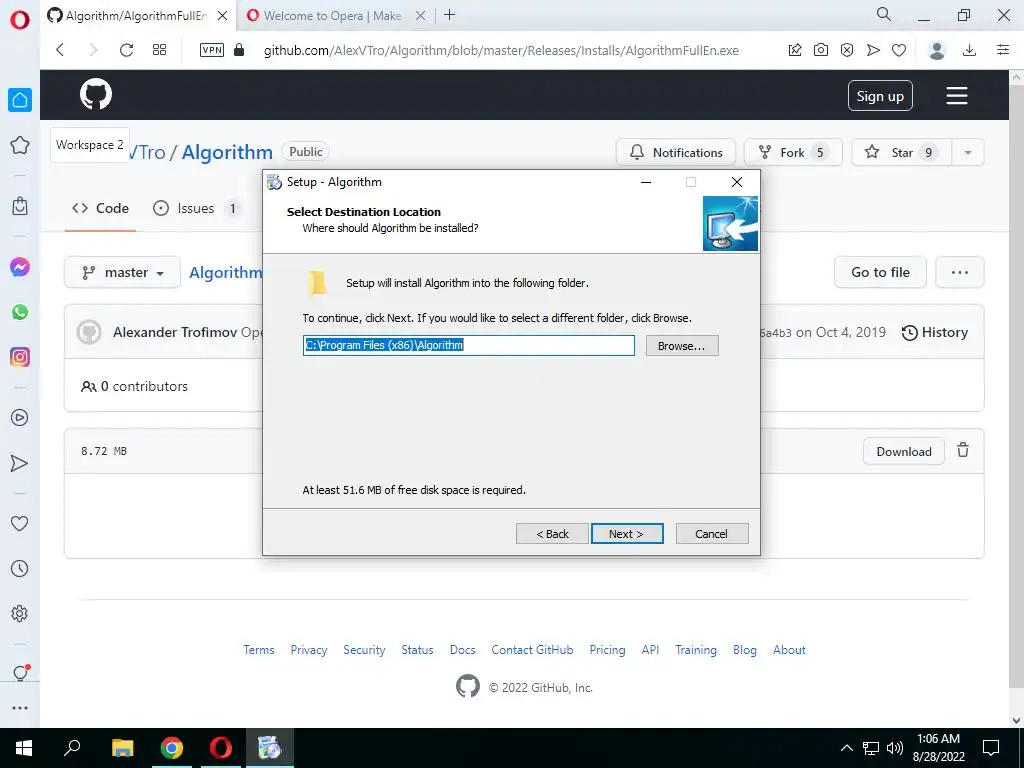
Task: Download the file
Action: coord(904,451)
